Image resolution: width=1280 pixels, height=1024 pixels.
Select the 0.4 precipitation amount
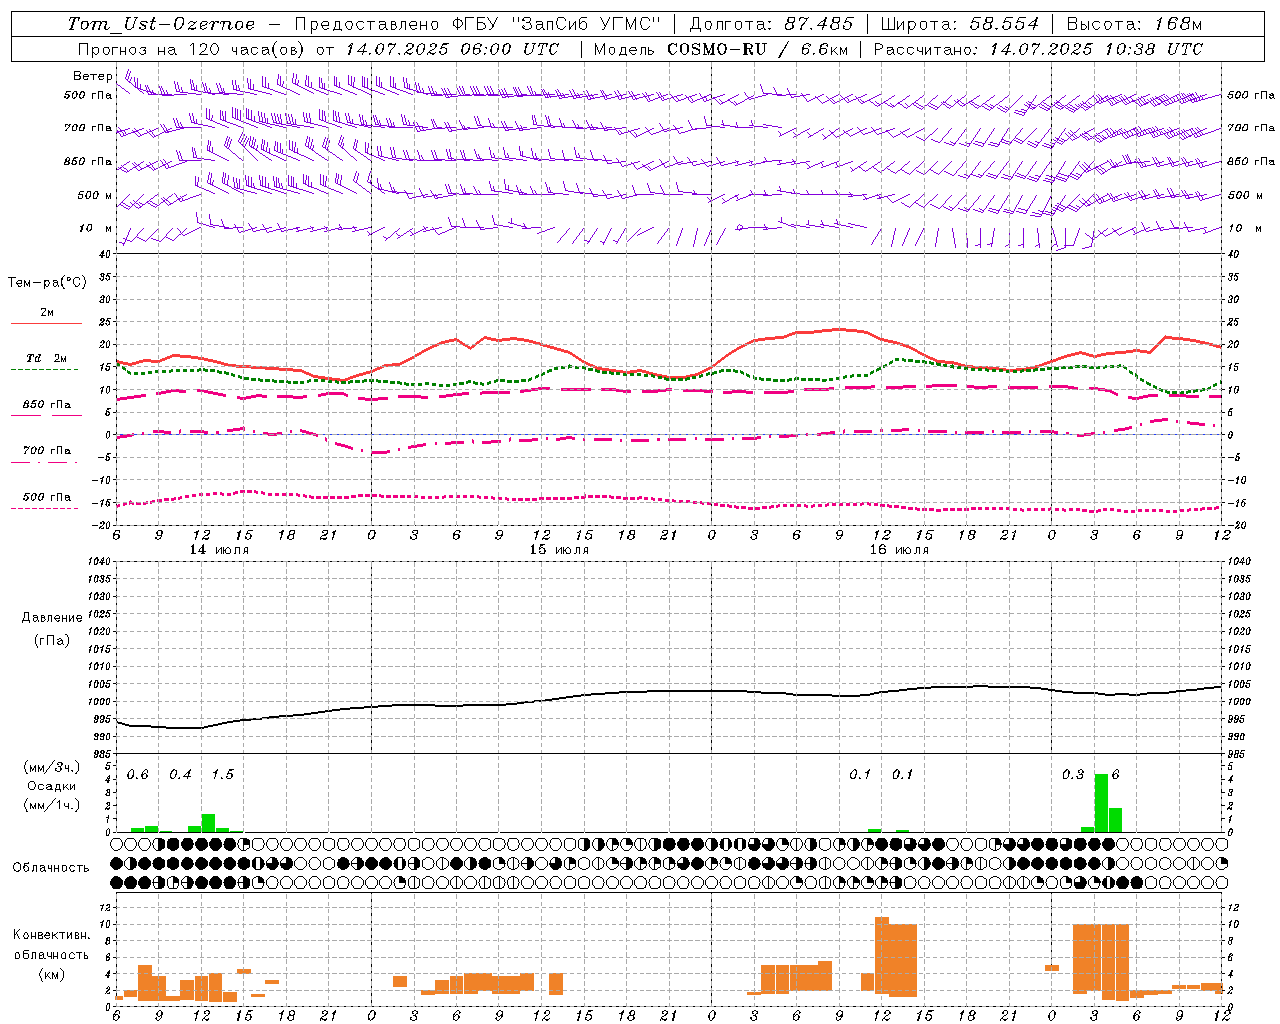tap(180, 774)
